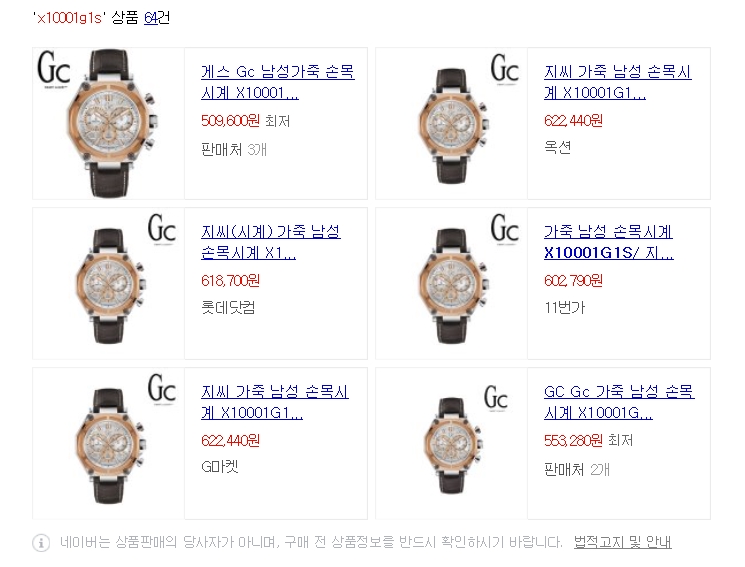Click the watch thumbnail for the 옥션 listing

tap(452, 123)
